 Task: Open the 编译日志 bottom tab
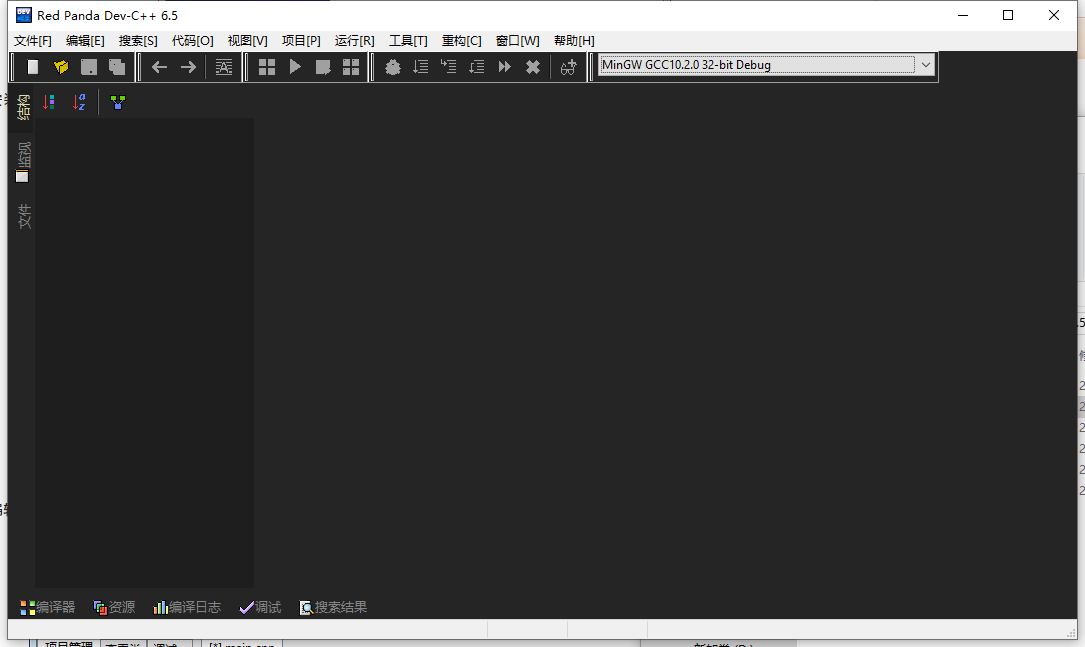[x=187, y=607]
